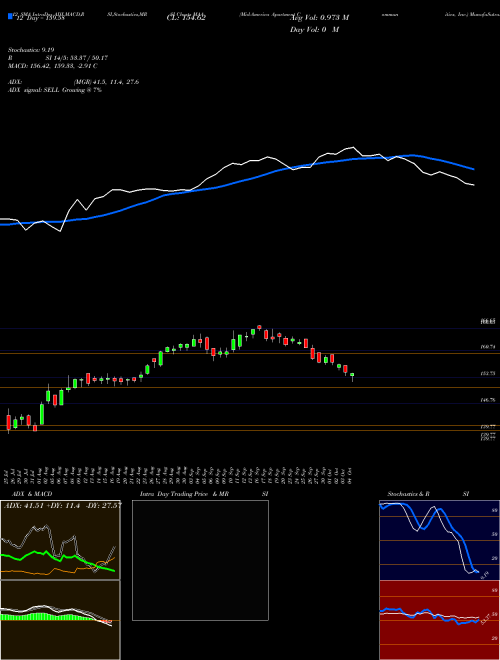The image size is (500, 660).
Task: Click the 'Stochastics & R' panel title
Action: 409,494
